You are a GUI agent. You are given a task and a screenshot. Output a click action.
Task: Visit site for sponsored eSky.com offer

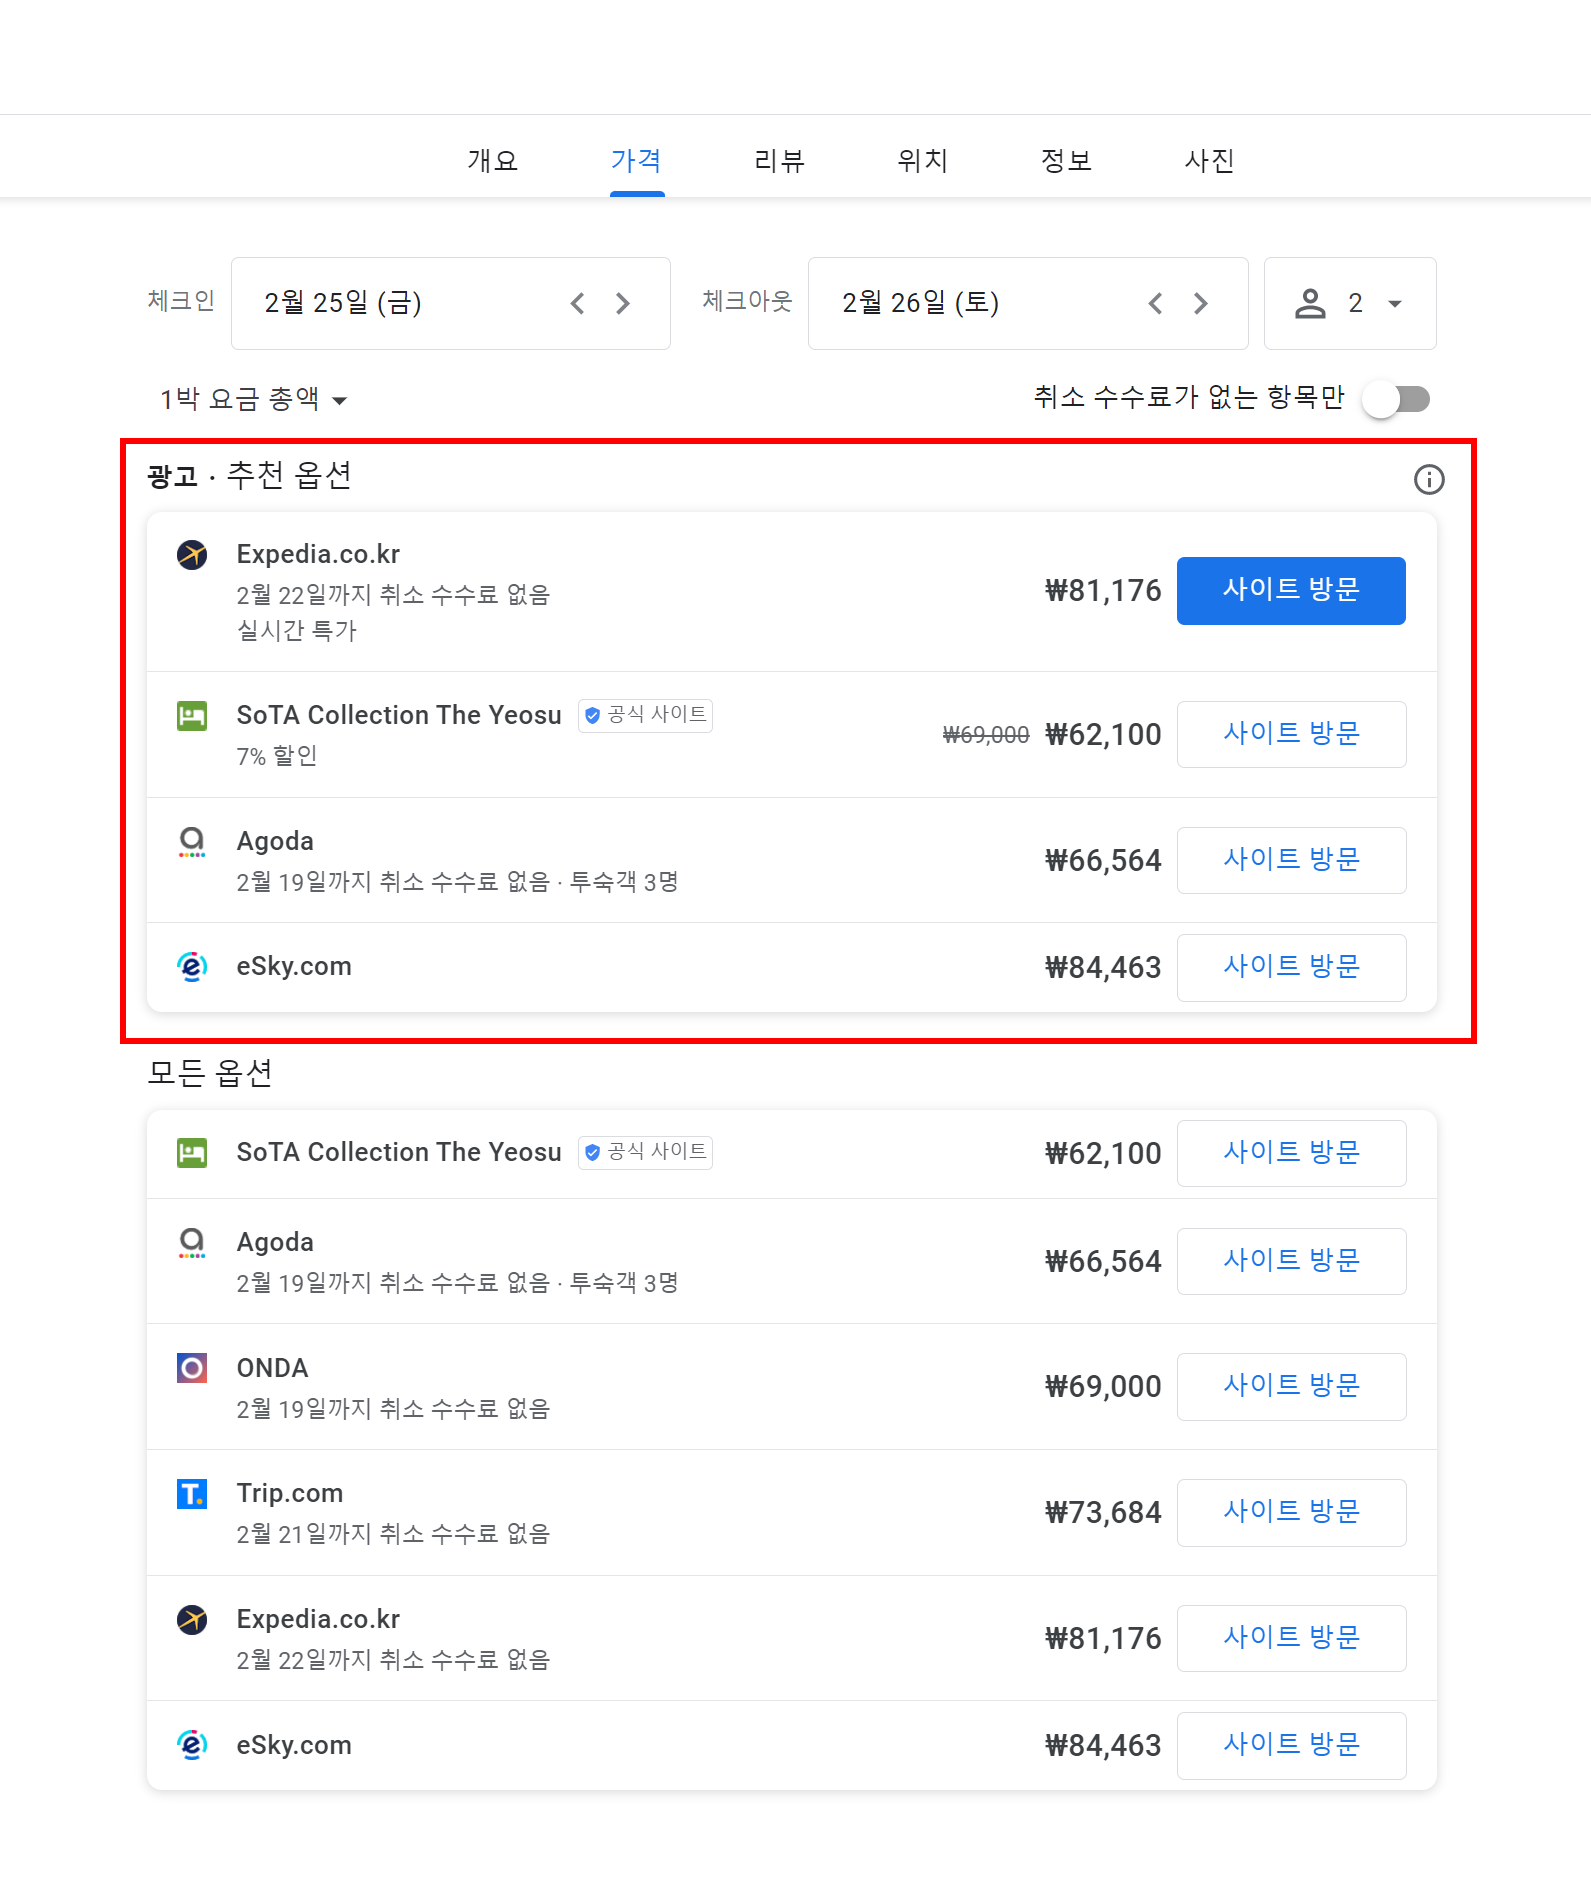[x=1291, y=967]
